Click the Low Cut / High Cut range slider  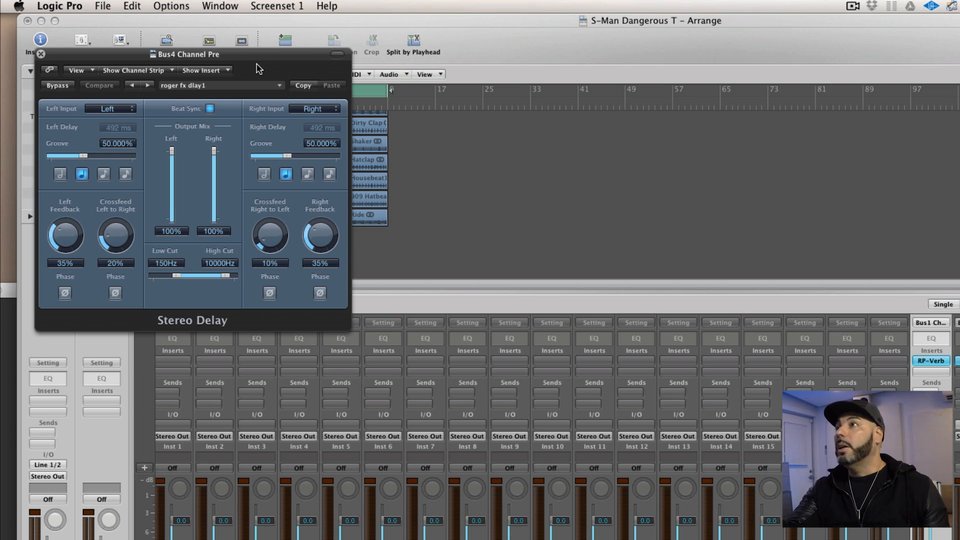click(x=193, y=276)
